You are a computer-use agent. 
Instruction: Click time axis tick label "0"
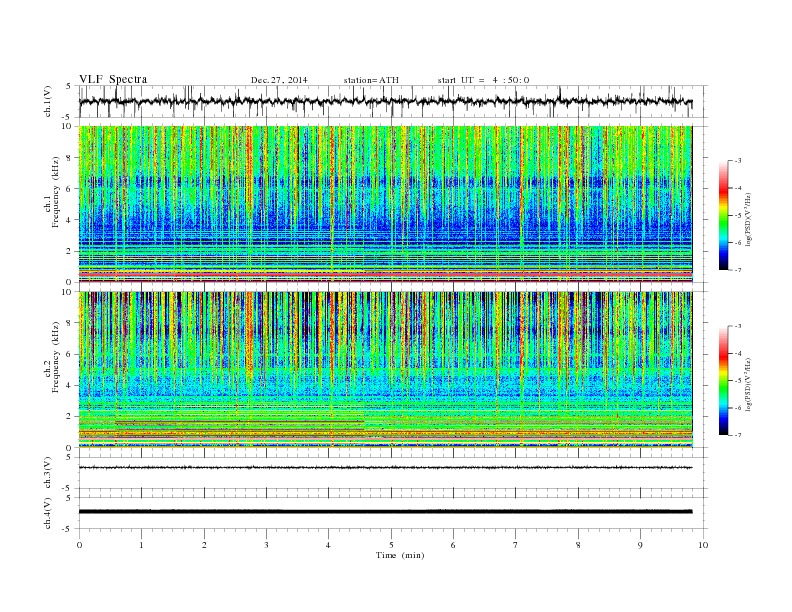(79, 545)
